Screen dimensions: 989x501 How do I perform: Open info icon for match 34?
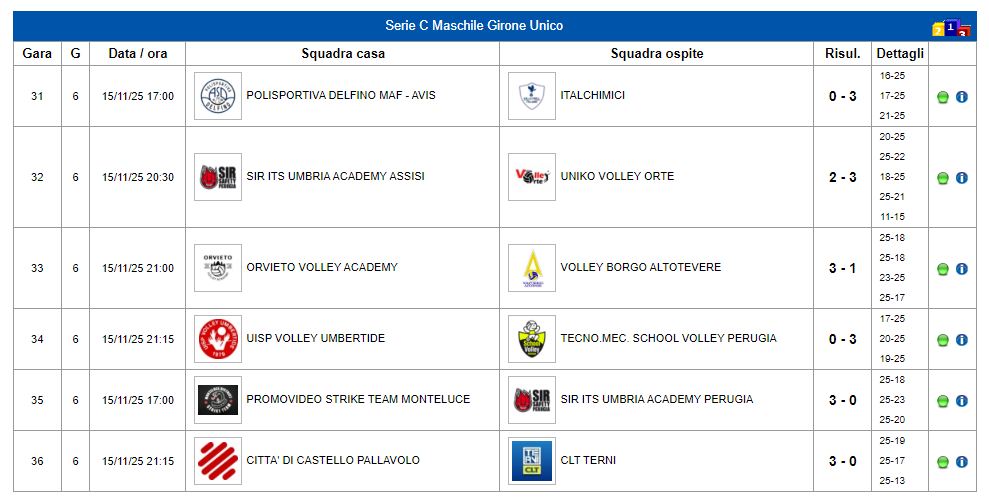click(x=962, y=340)
